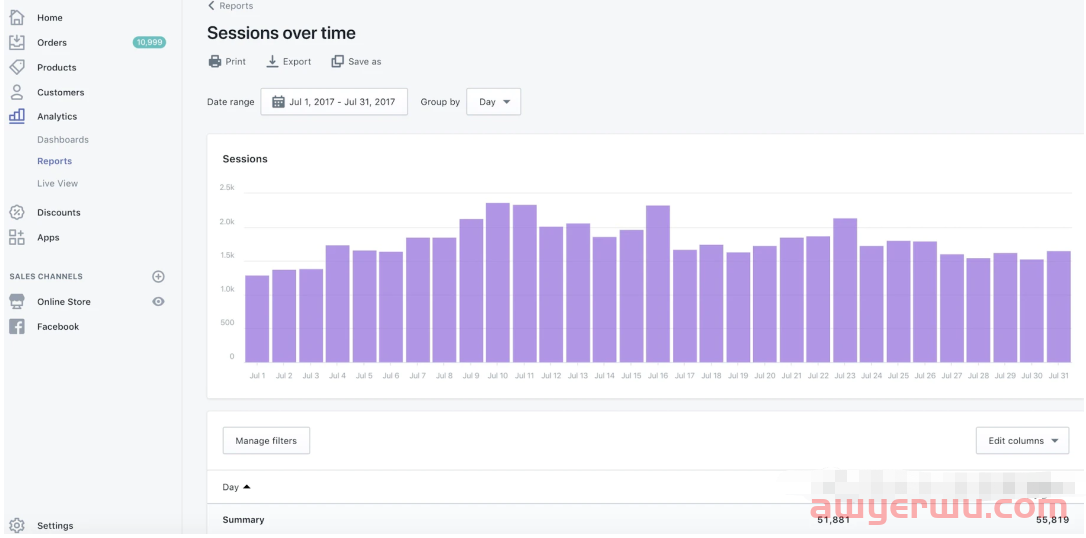Click the Jul 10 bar in chart

(x=498, y=282)
